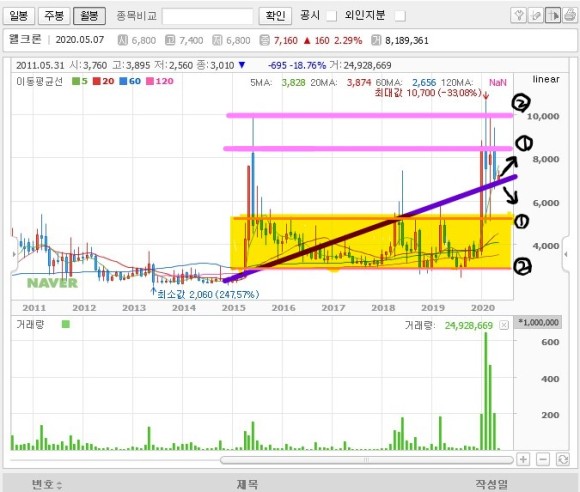Screen dimensions: 580x492
Task: Click the 이동평균선 moving average label
Action: [40, 81]
